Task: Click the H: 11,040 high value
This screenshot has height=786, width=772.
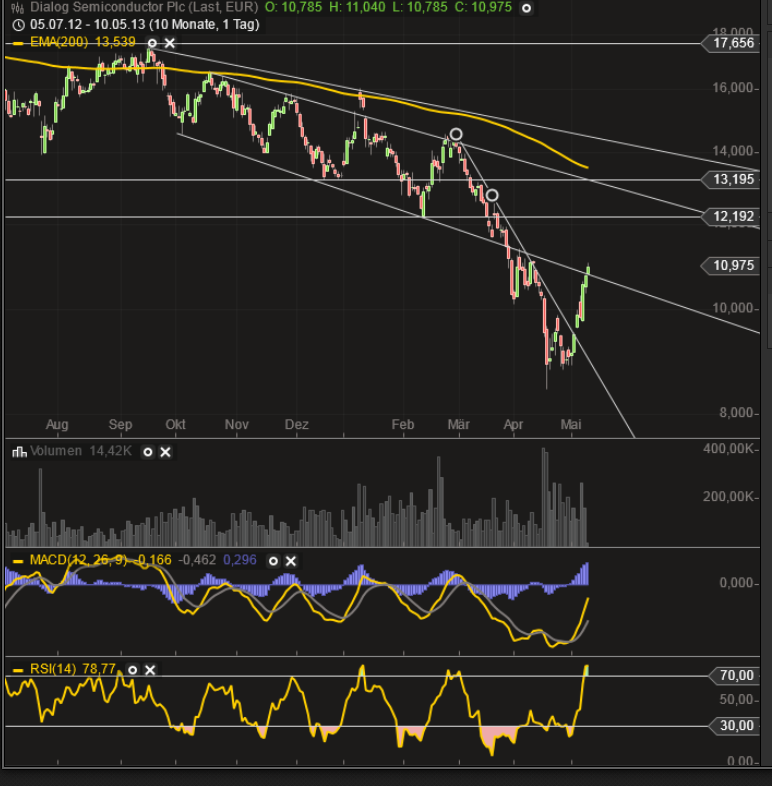Action: [x=357, y=8]
